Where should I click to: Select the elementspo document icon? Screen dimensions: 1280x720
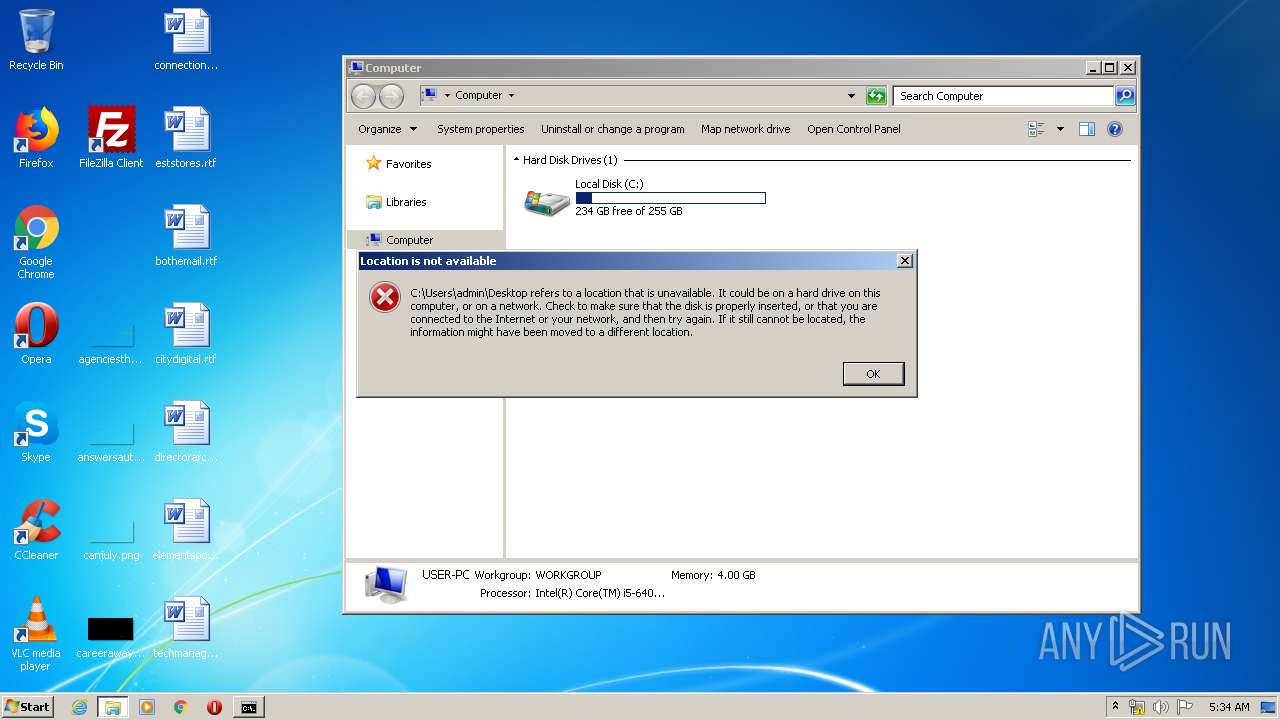coord(187,530)
